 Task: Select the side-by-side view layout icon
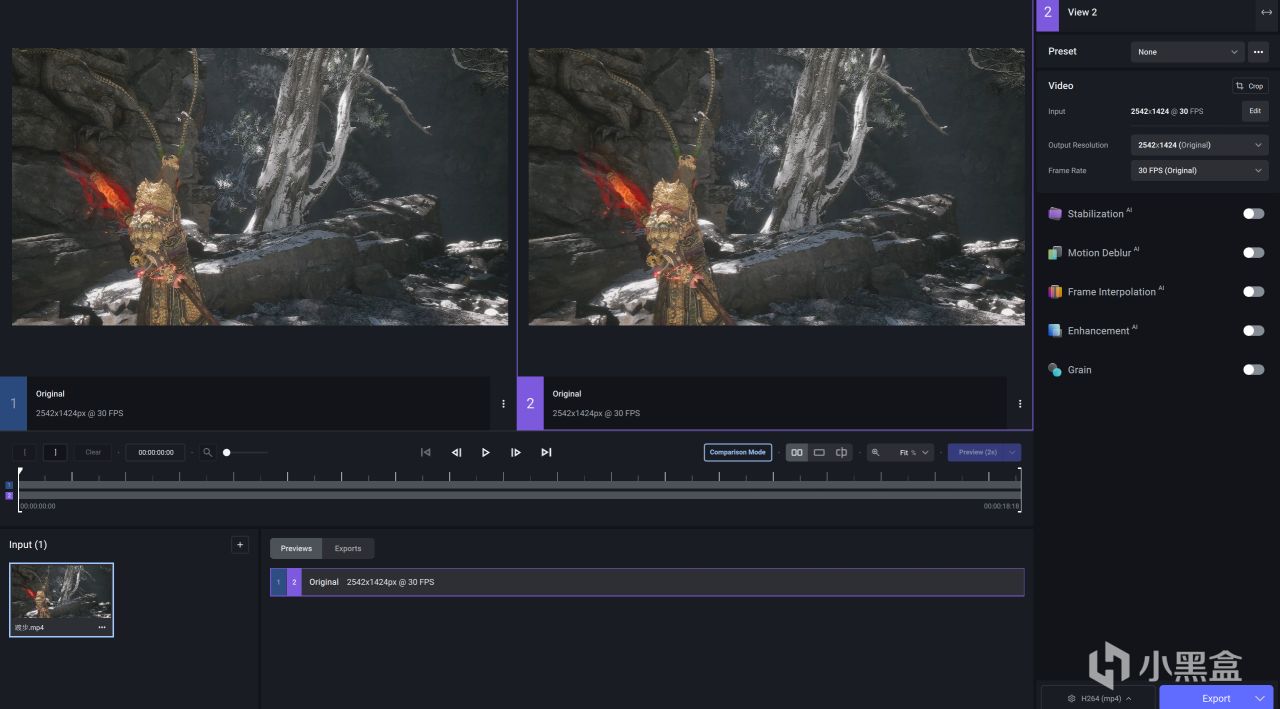click(797, 452)
